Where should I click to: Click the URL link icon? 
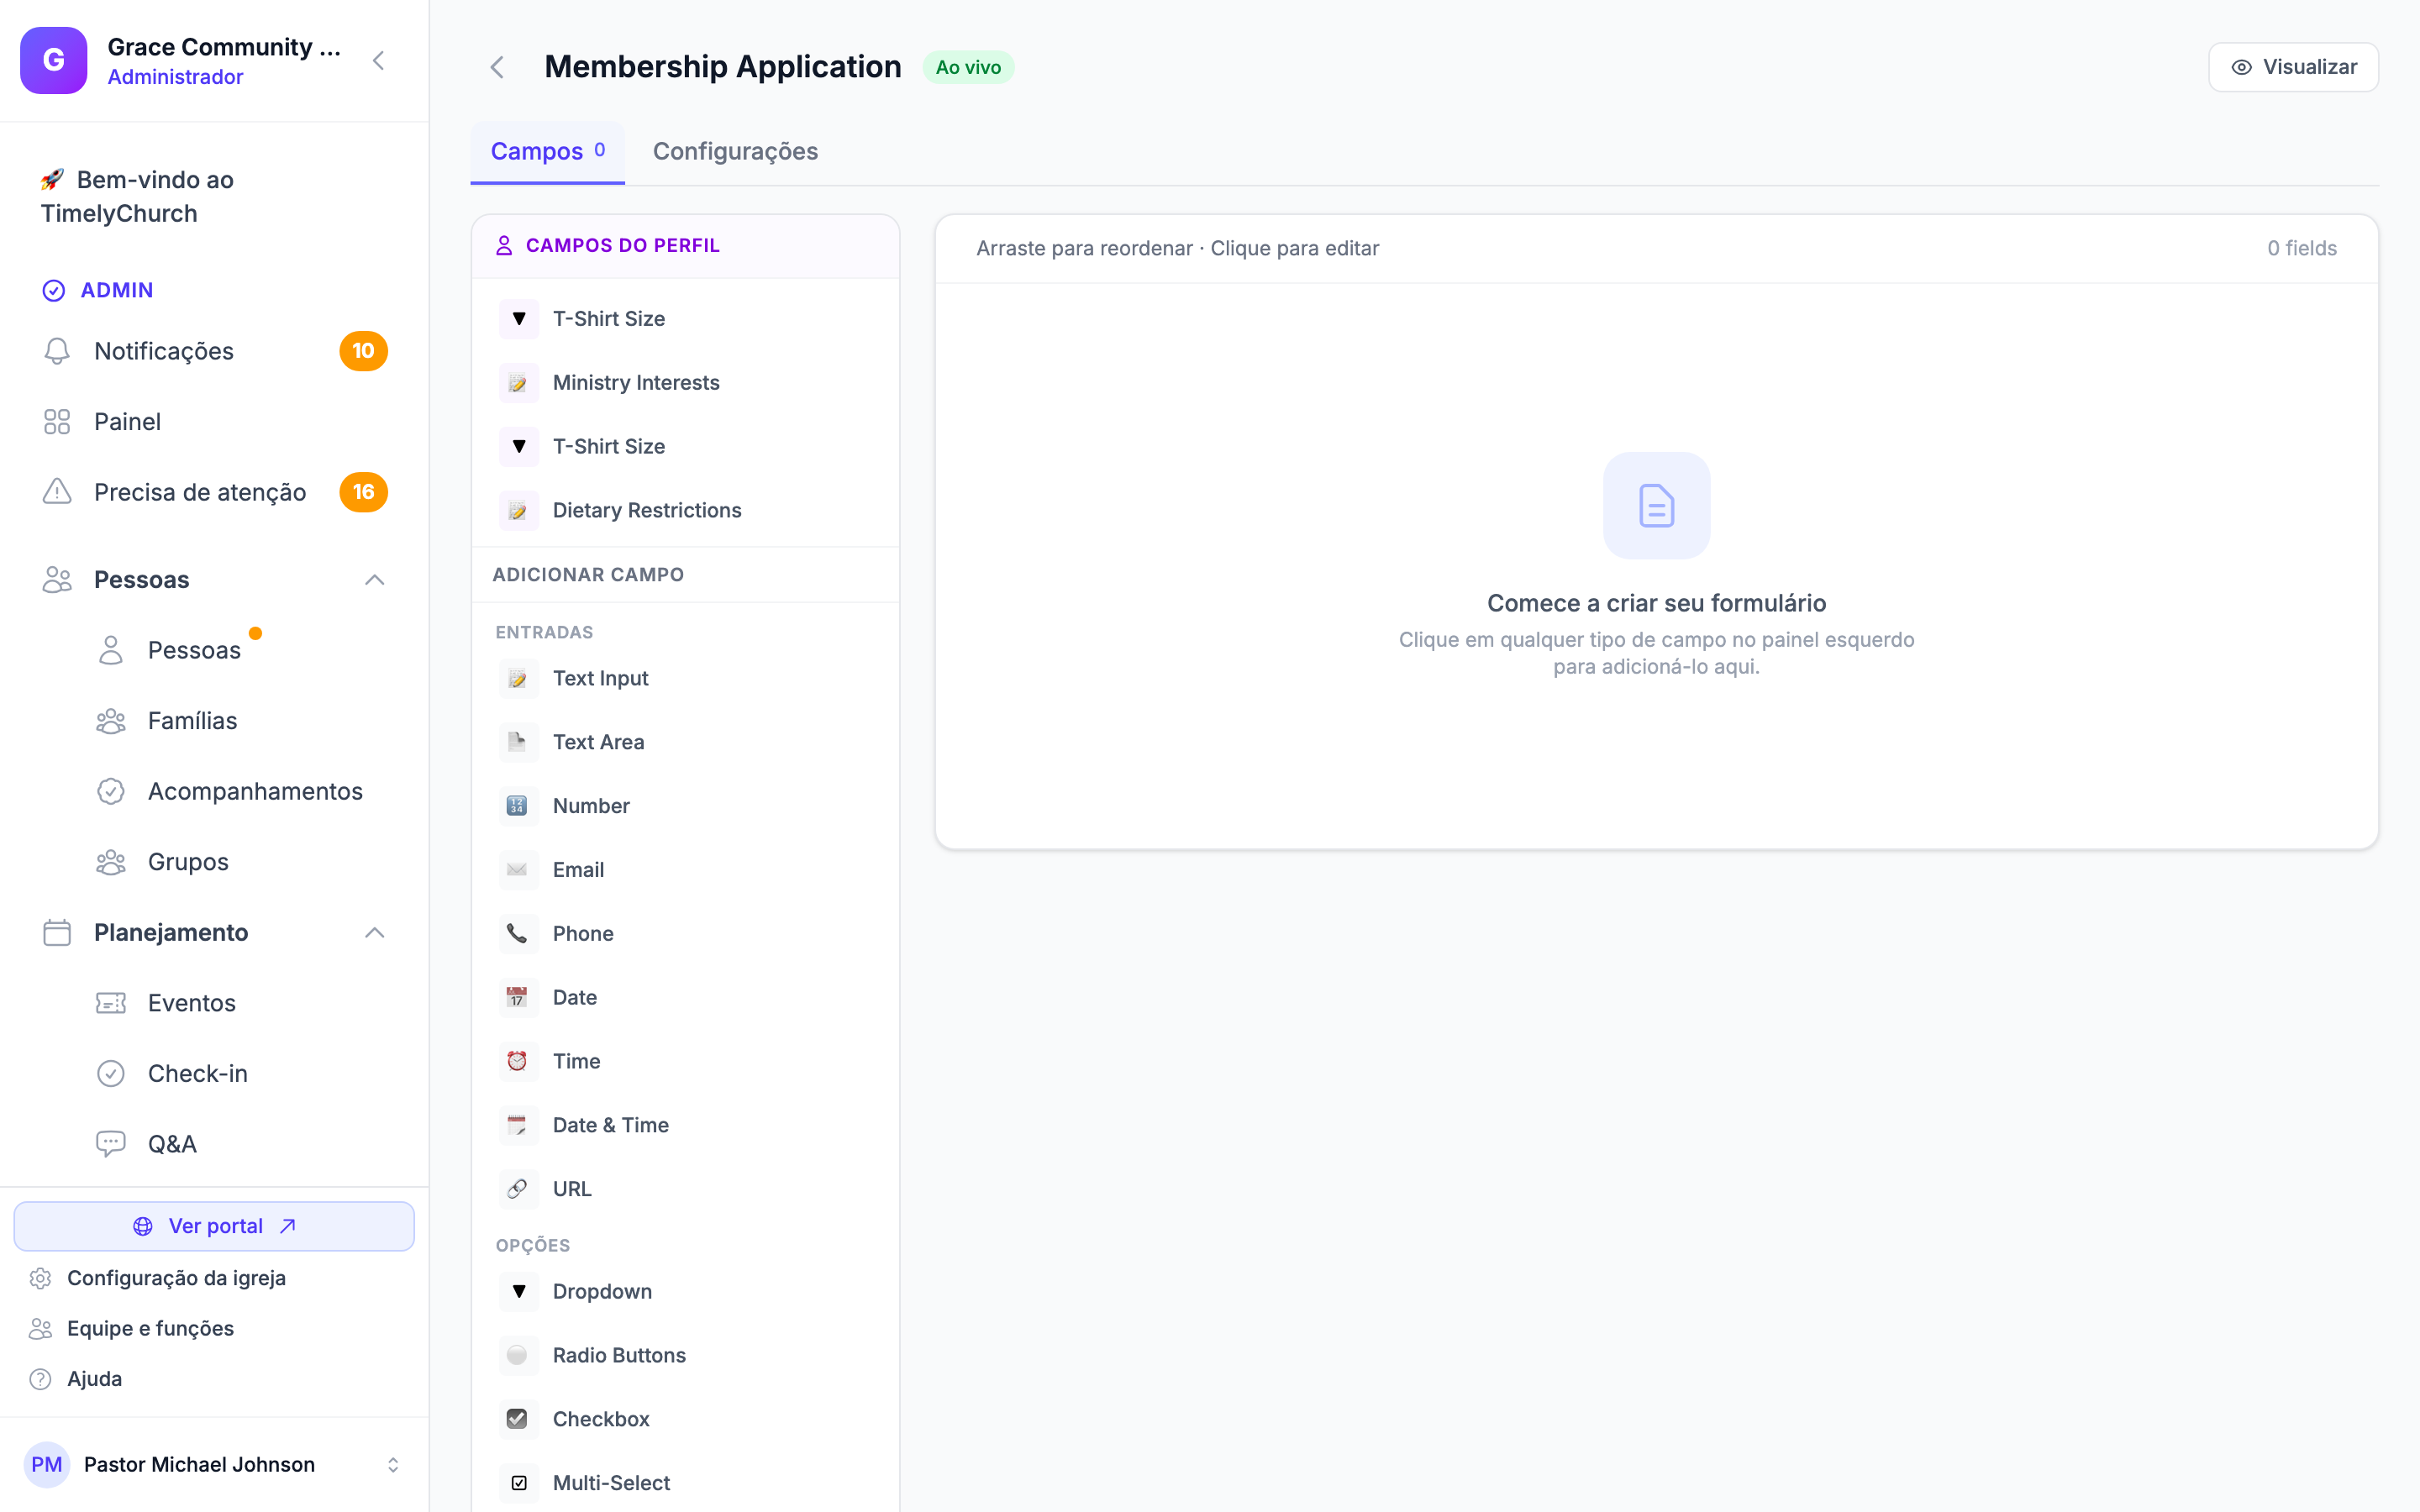tap(518, 1190)
